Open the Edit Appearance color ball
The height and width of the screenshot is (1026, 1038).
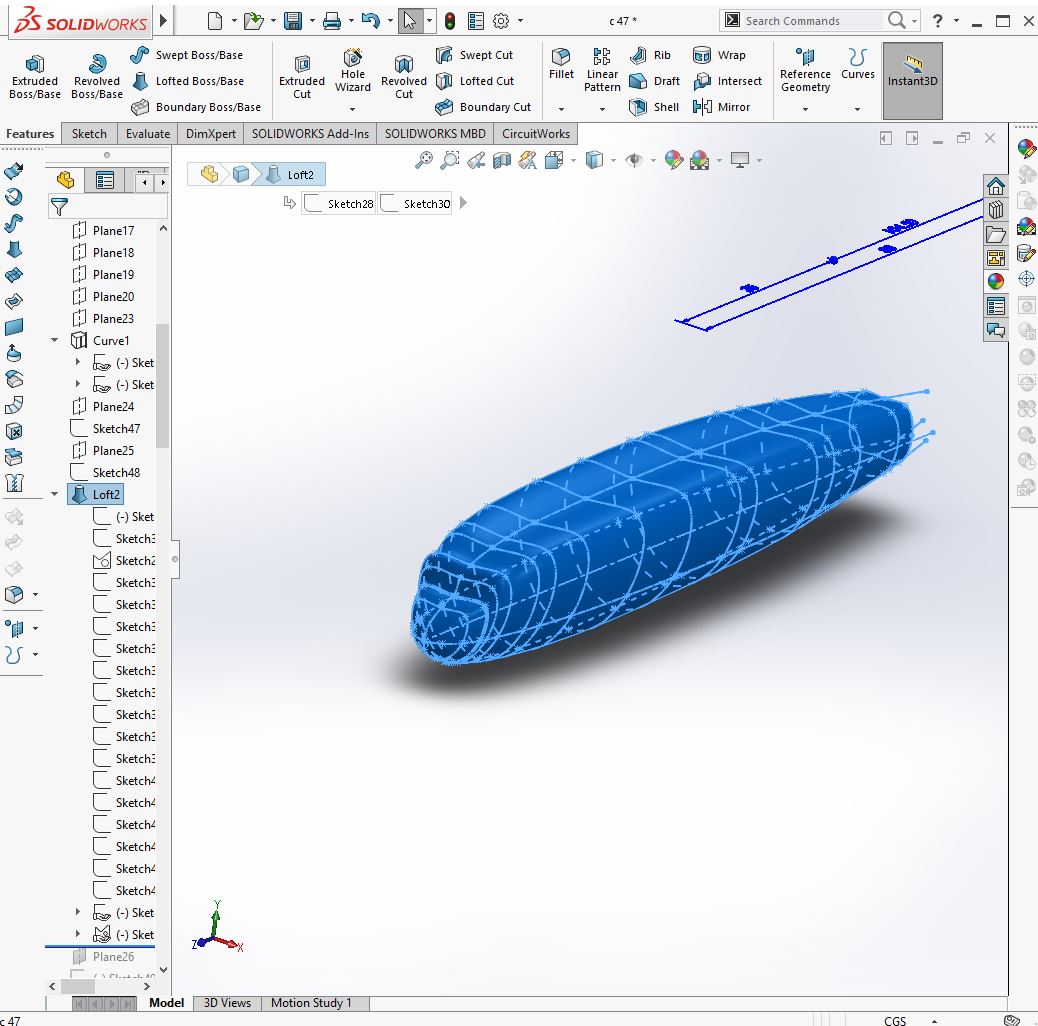(x=673, y=160)
